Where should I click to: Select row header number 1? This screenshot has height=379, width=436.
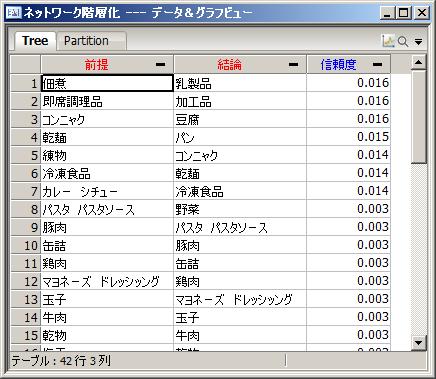point(26,83)
